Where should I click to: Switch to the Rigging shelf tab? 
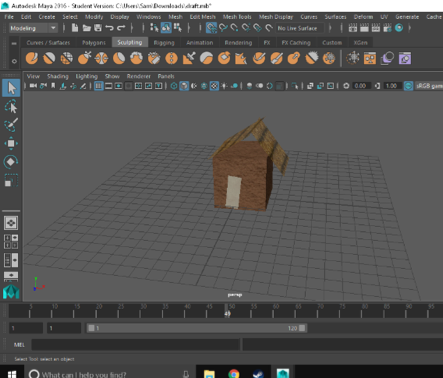164,43
